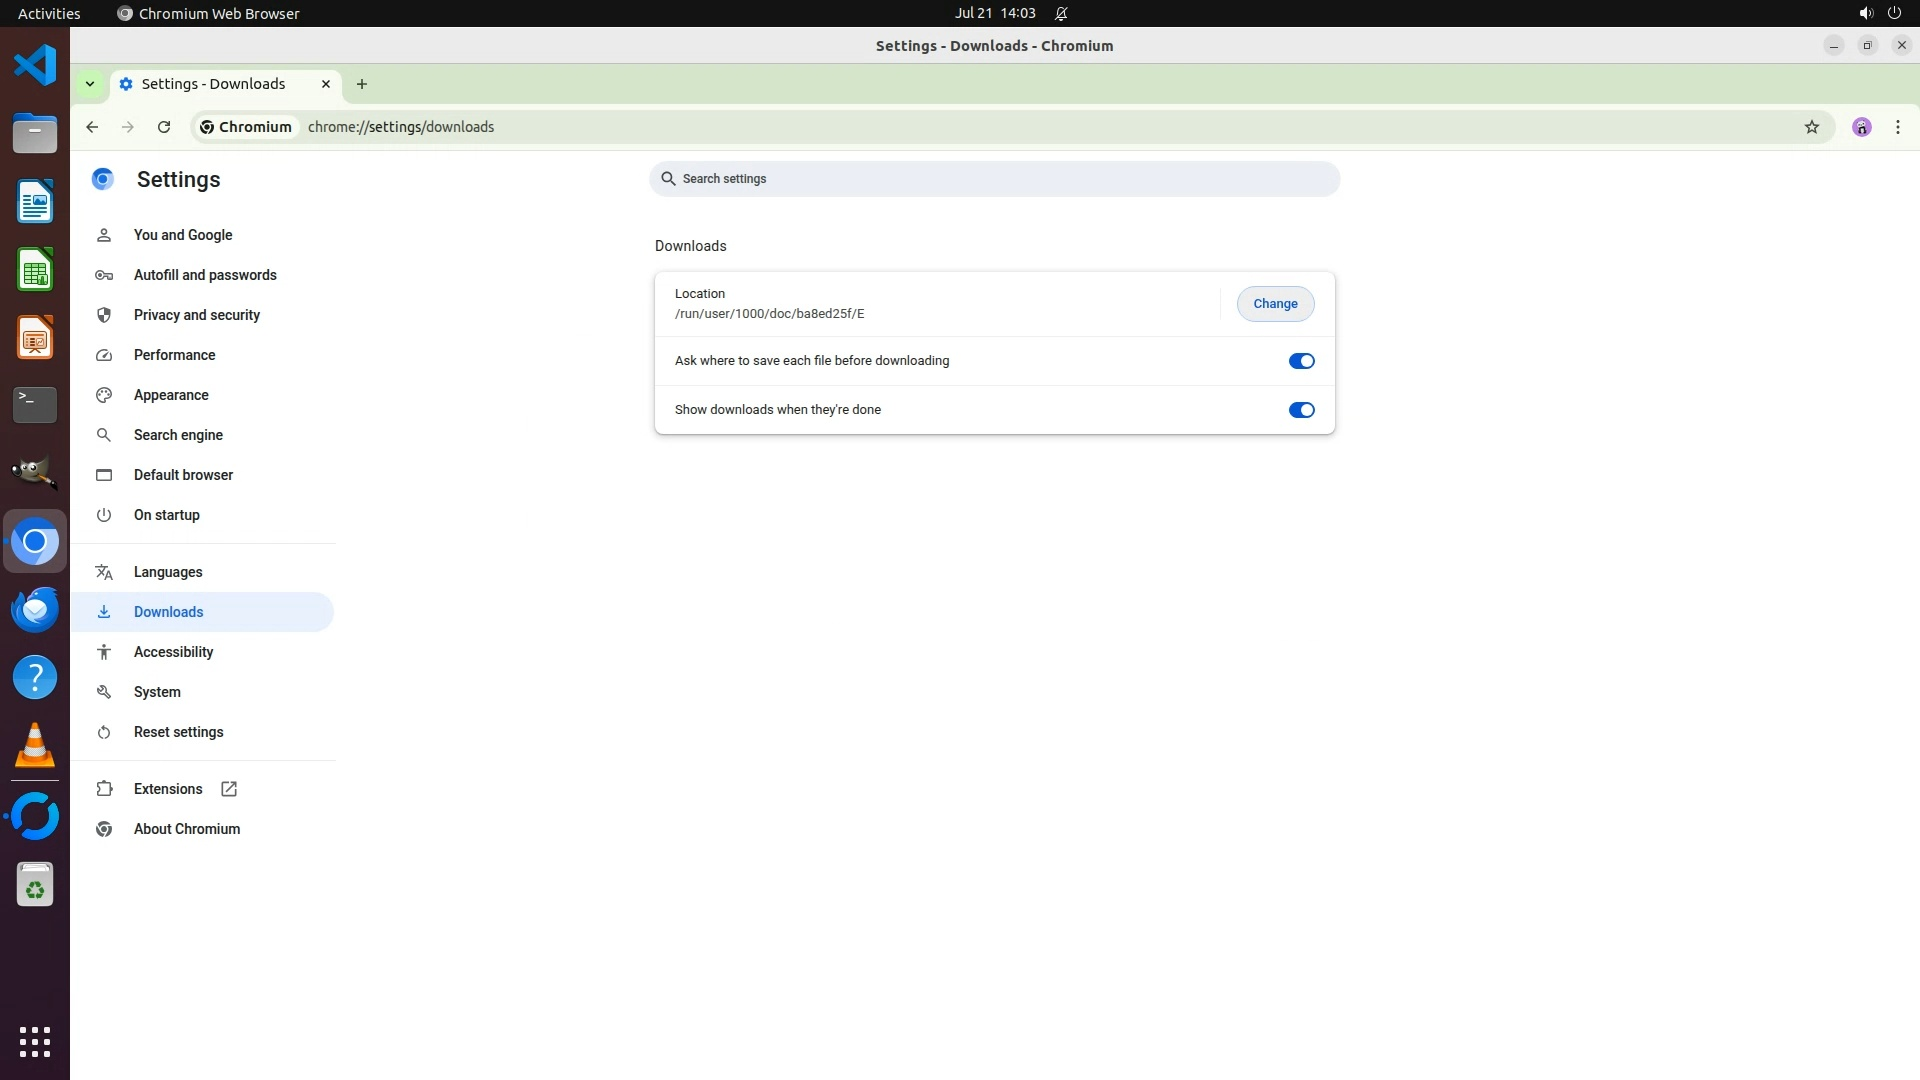This screenshot has height=1080, width=1920.
Task: Open Extensions external link icon
Action: [229, 789]
